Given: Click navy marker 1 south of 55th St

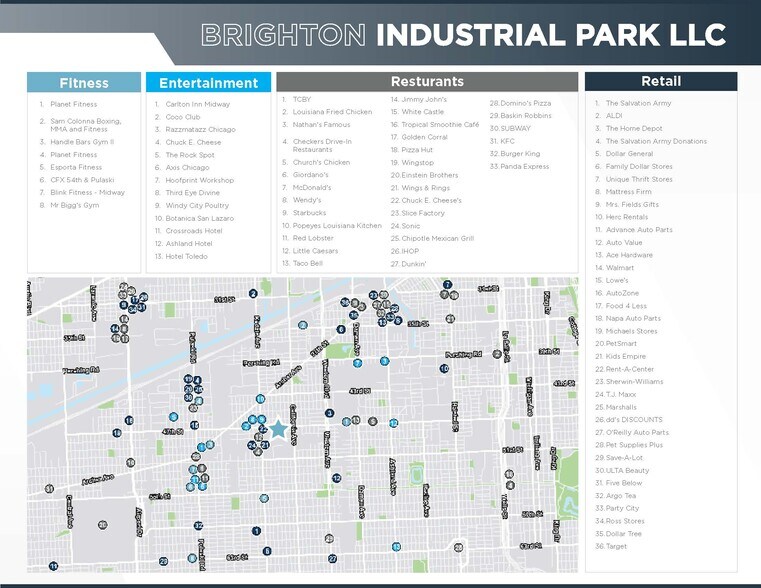Looking at the screenshot, I should pyautogui.click(x=257, y=531).
